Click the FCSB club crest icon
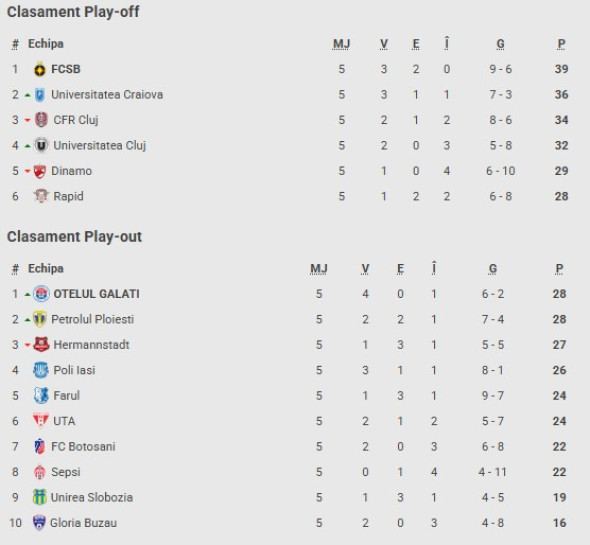 point(40,69)
